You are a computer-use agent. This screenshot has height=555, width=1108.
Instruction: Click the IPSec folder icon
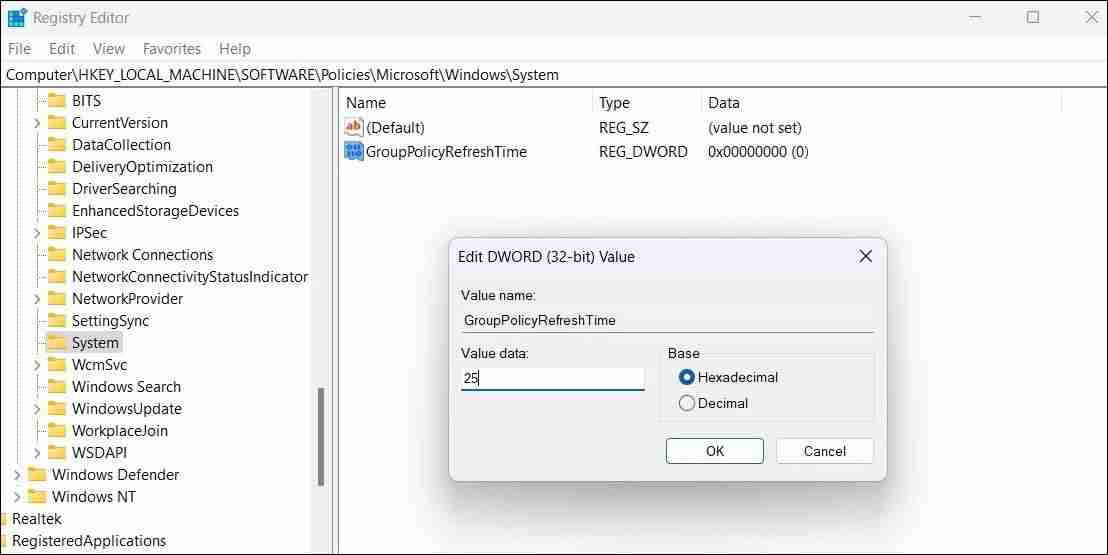point(57,232)
